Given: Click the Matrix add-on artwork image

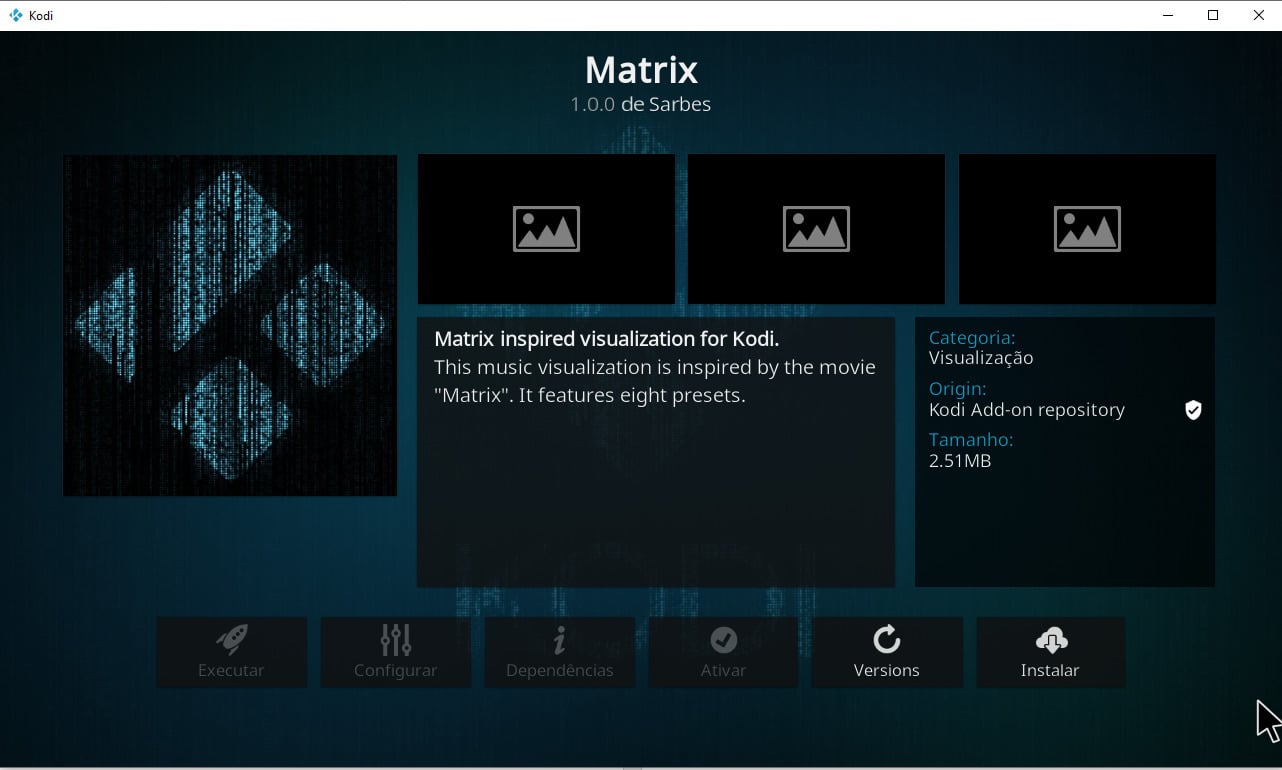Looking at the screenshot, I should click(x=230, y=325).
